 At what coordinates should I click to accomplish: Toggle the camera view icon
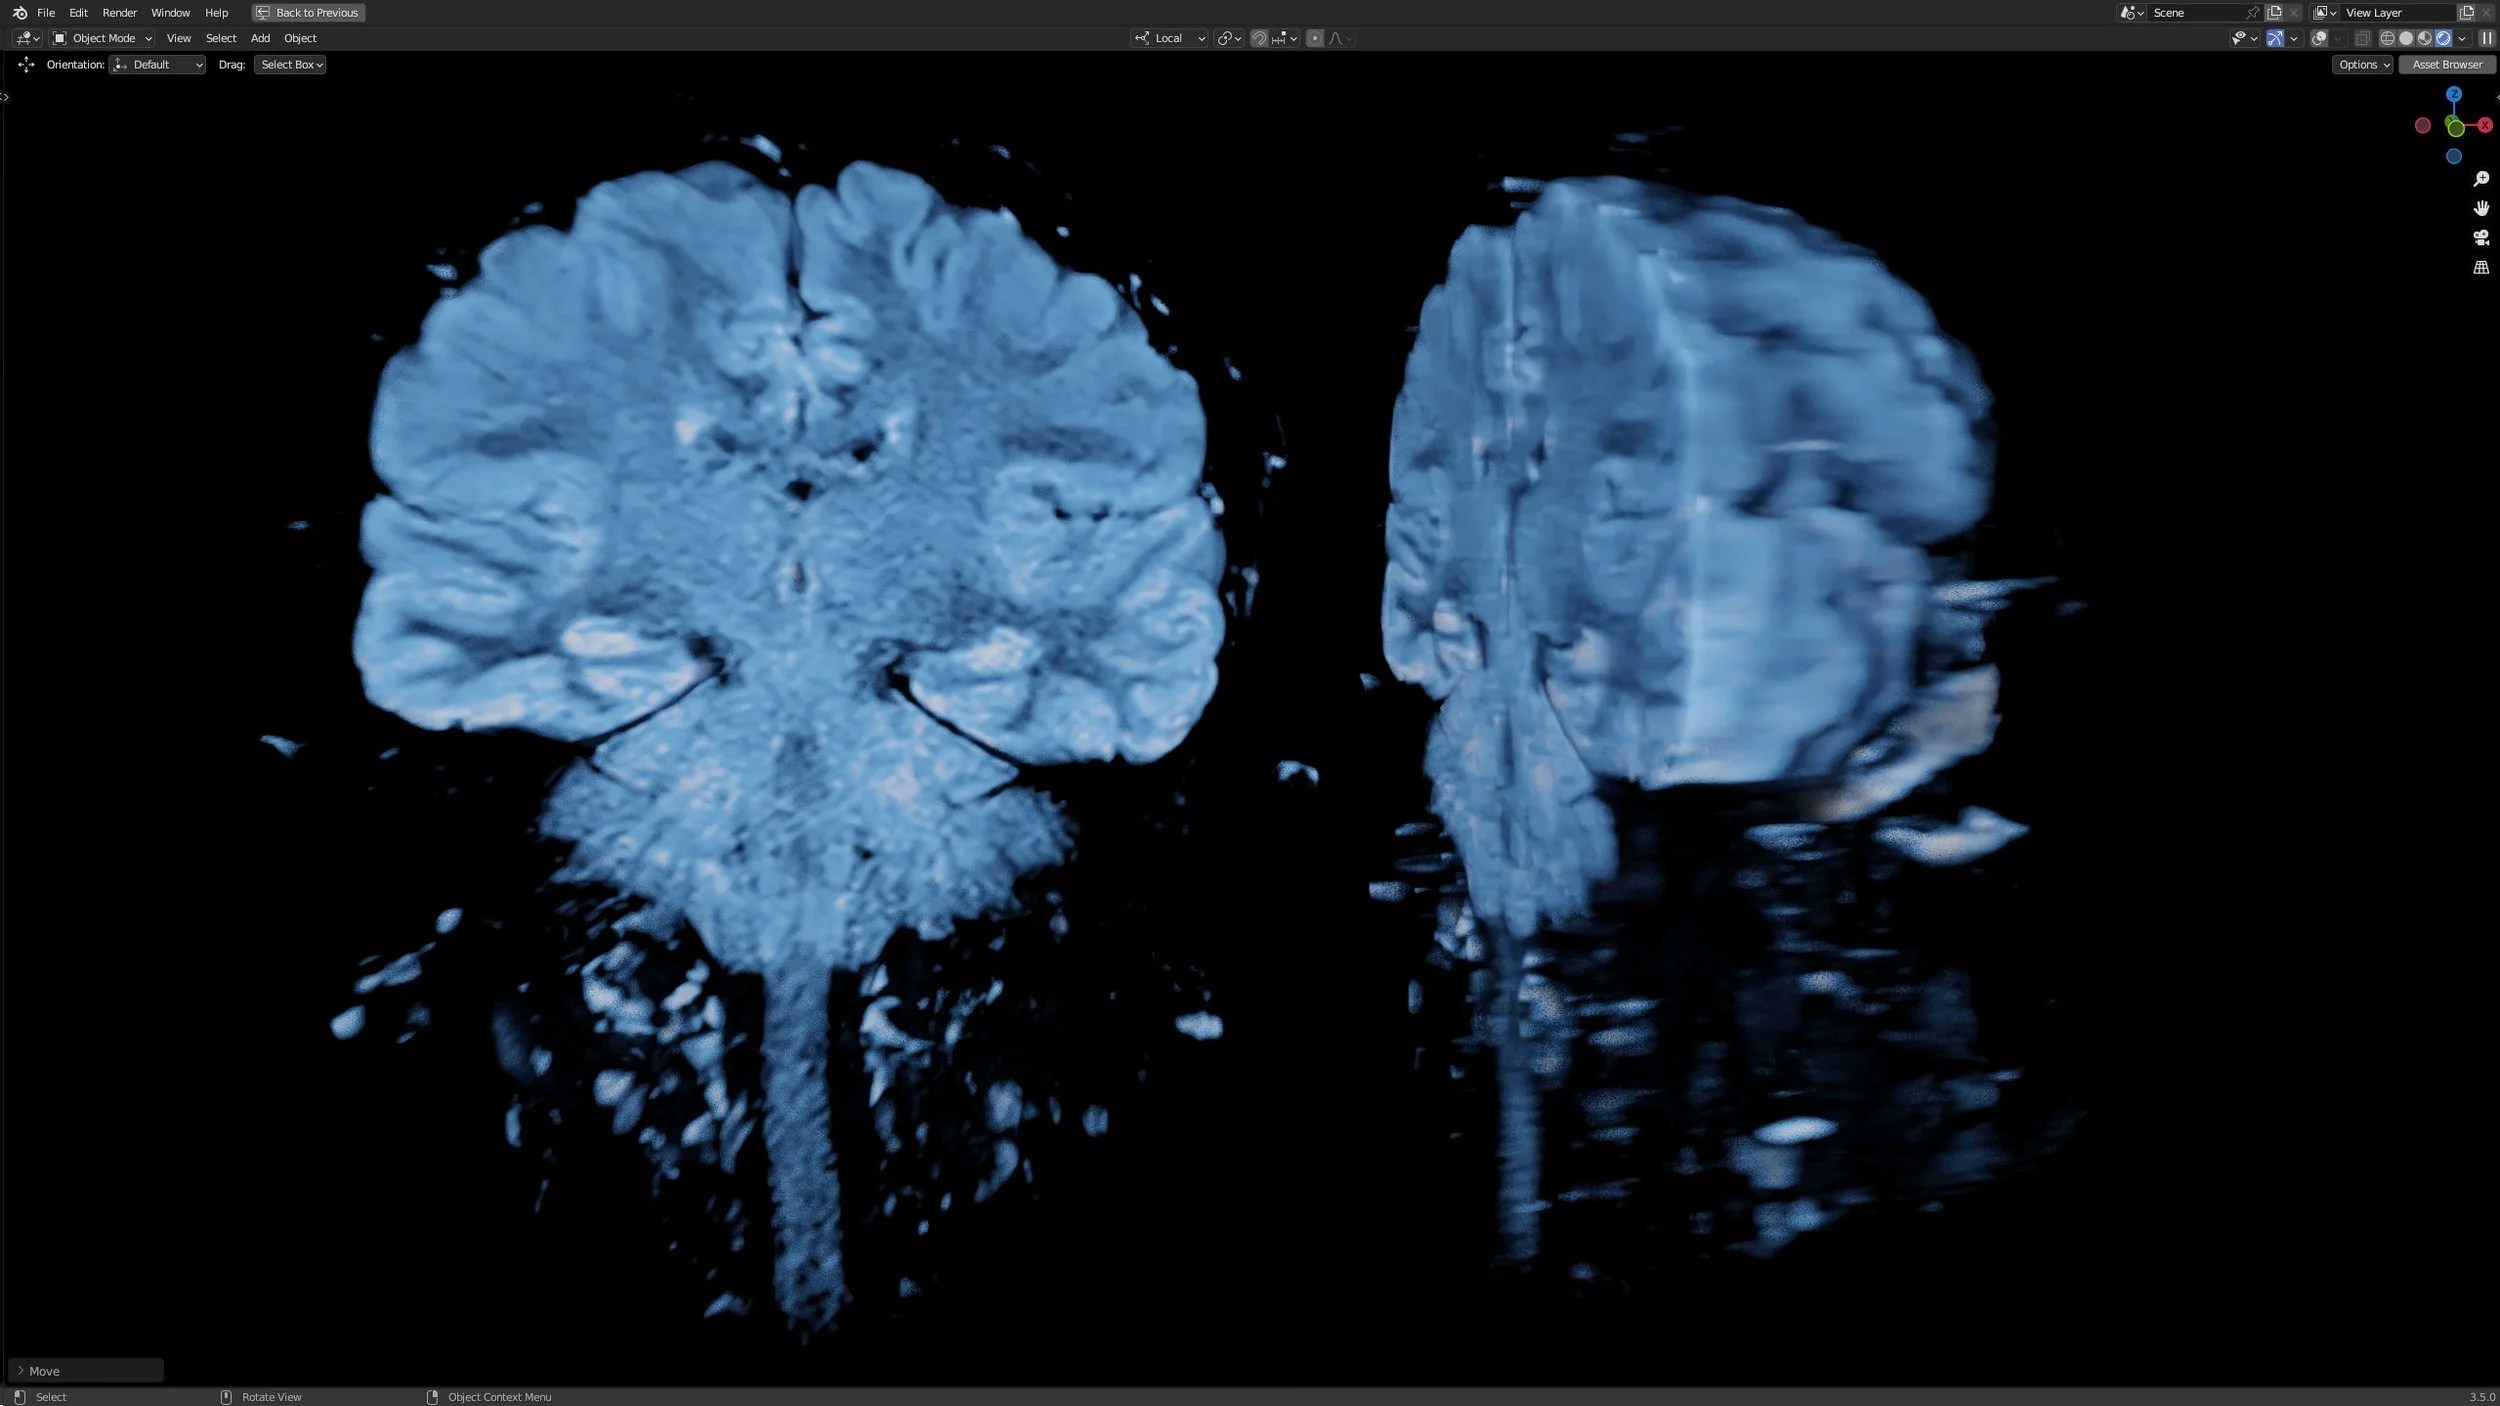click(2481, 238)
